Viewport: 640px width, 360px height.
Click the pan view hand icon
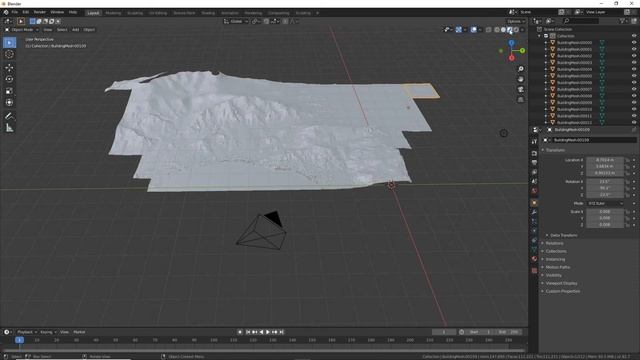(521, 79)
